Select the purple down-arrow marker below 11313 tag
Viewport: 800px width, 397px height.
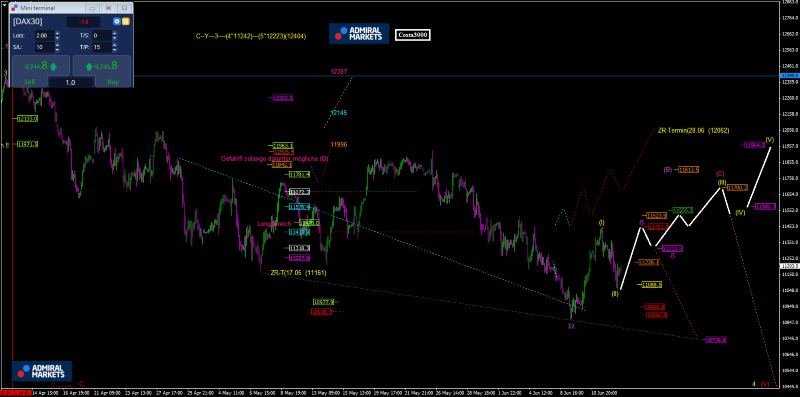click(x=673, y=257)
